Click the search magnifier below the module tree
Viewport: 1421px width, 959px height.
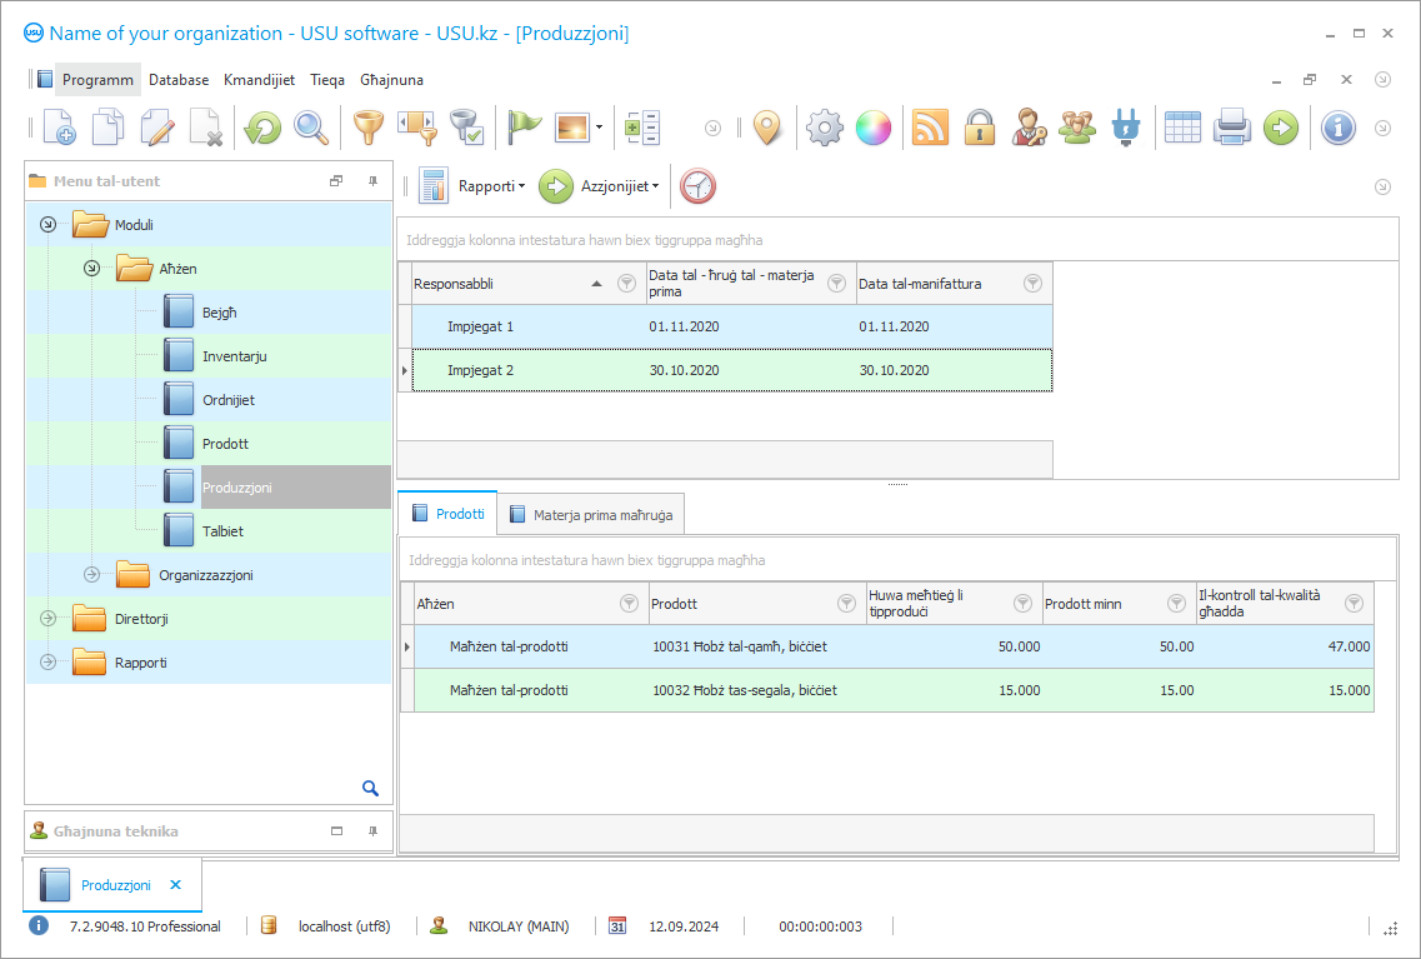pyautogui.click(x=370, y=788)
